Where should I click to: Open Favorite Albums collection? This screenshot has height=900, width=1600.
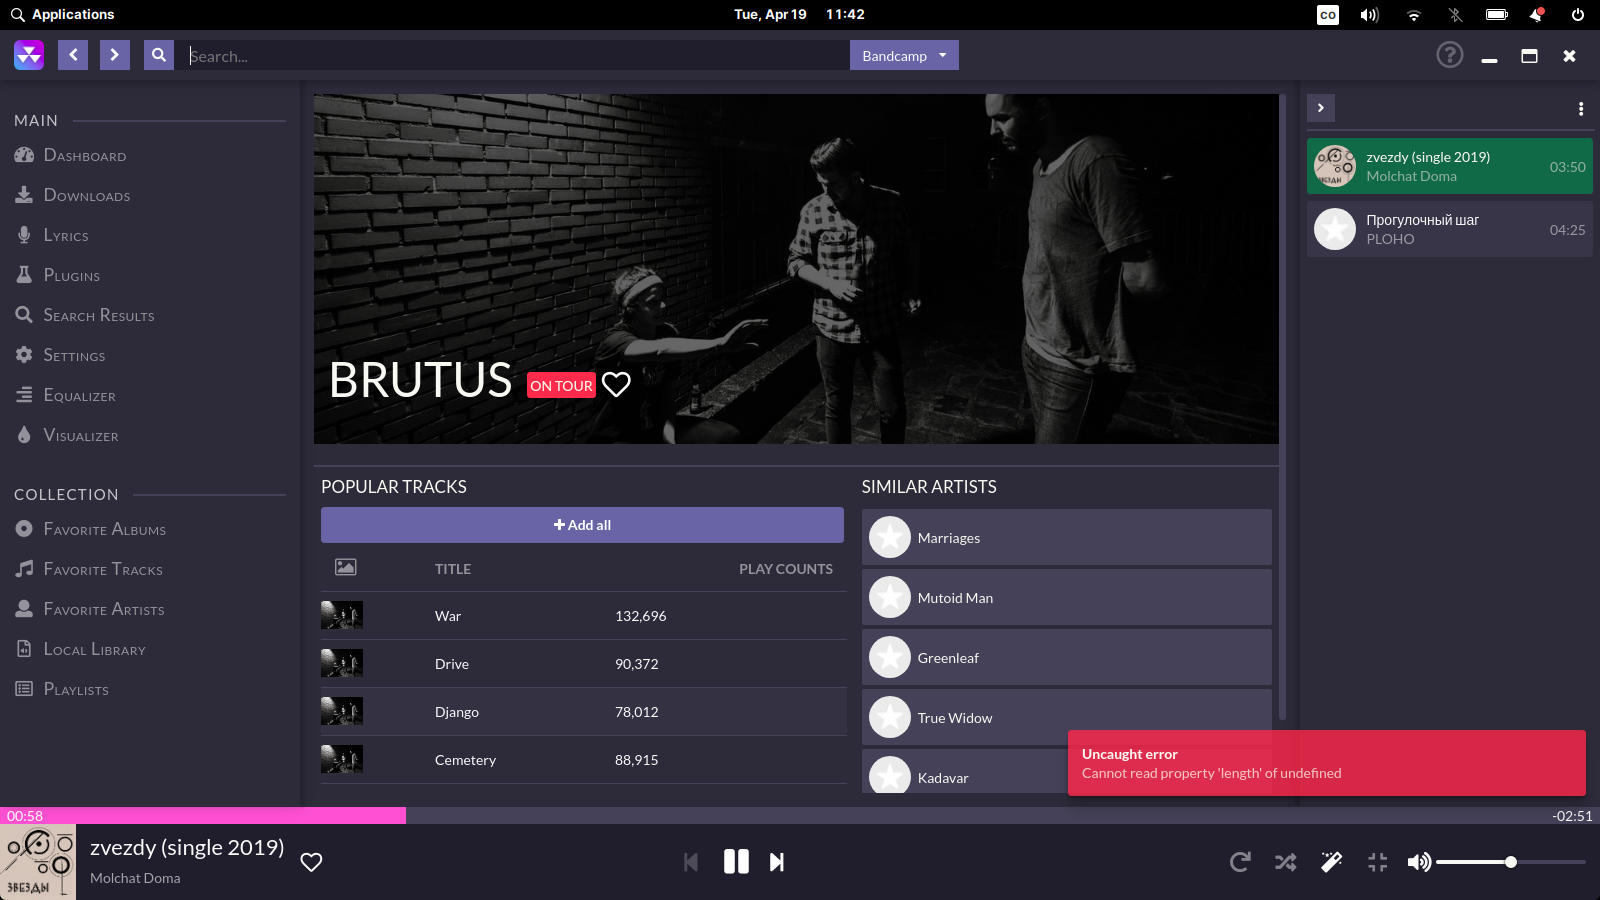click(90, 529)
